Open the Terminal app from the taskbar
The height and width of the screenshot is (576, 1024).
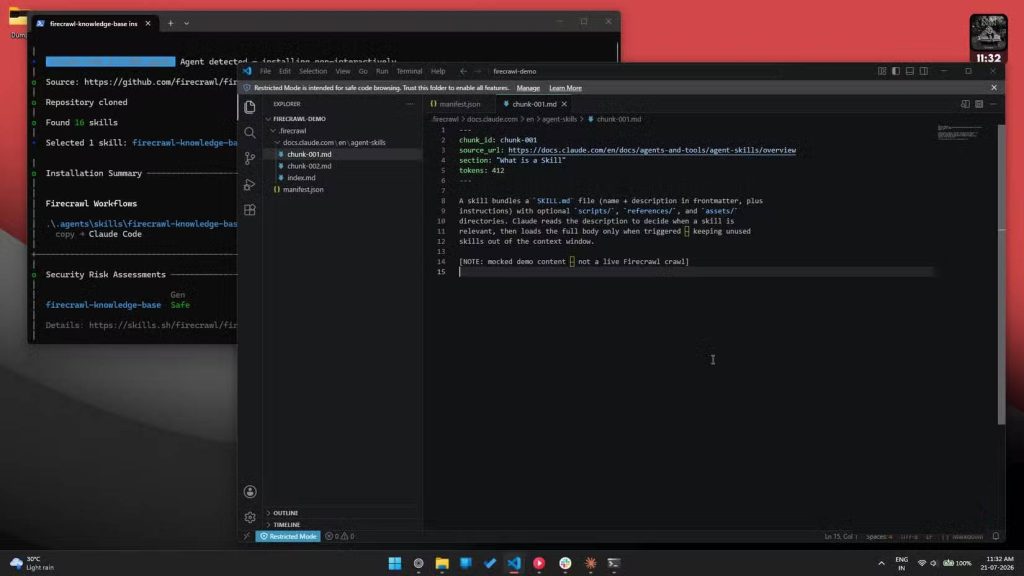click(613, 563)
